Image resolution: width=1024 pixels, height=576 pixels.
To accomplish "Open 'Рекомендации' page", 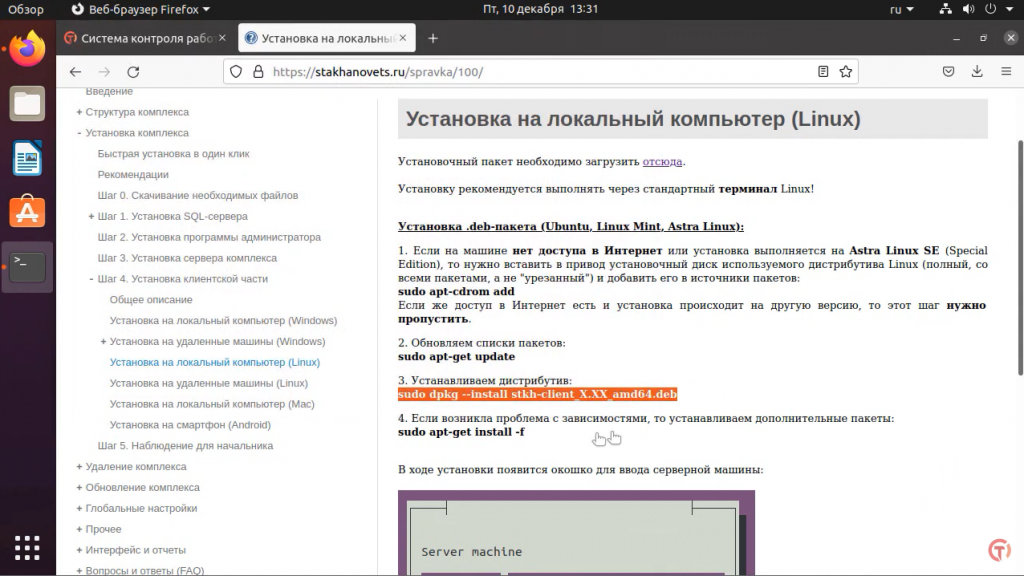I will (x=133, y=175).
